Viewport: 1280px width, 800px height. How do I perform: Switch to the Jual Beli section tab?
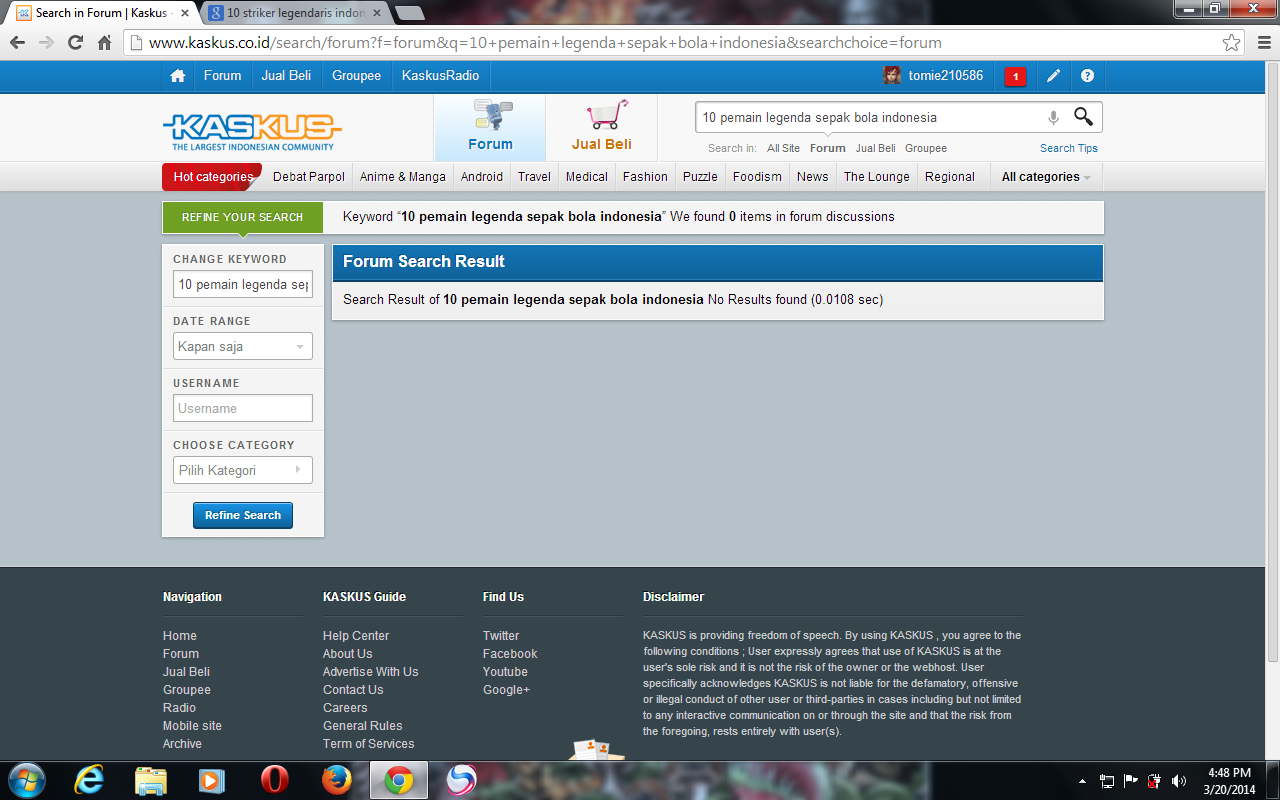[x=601, y=127]
